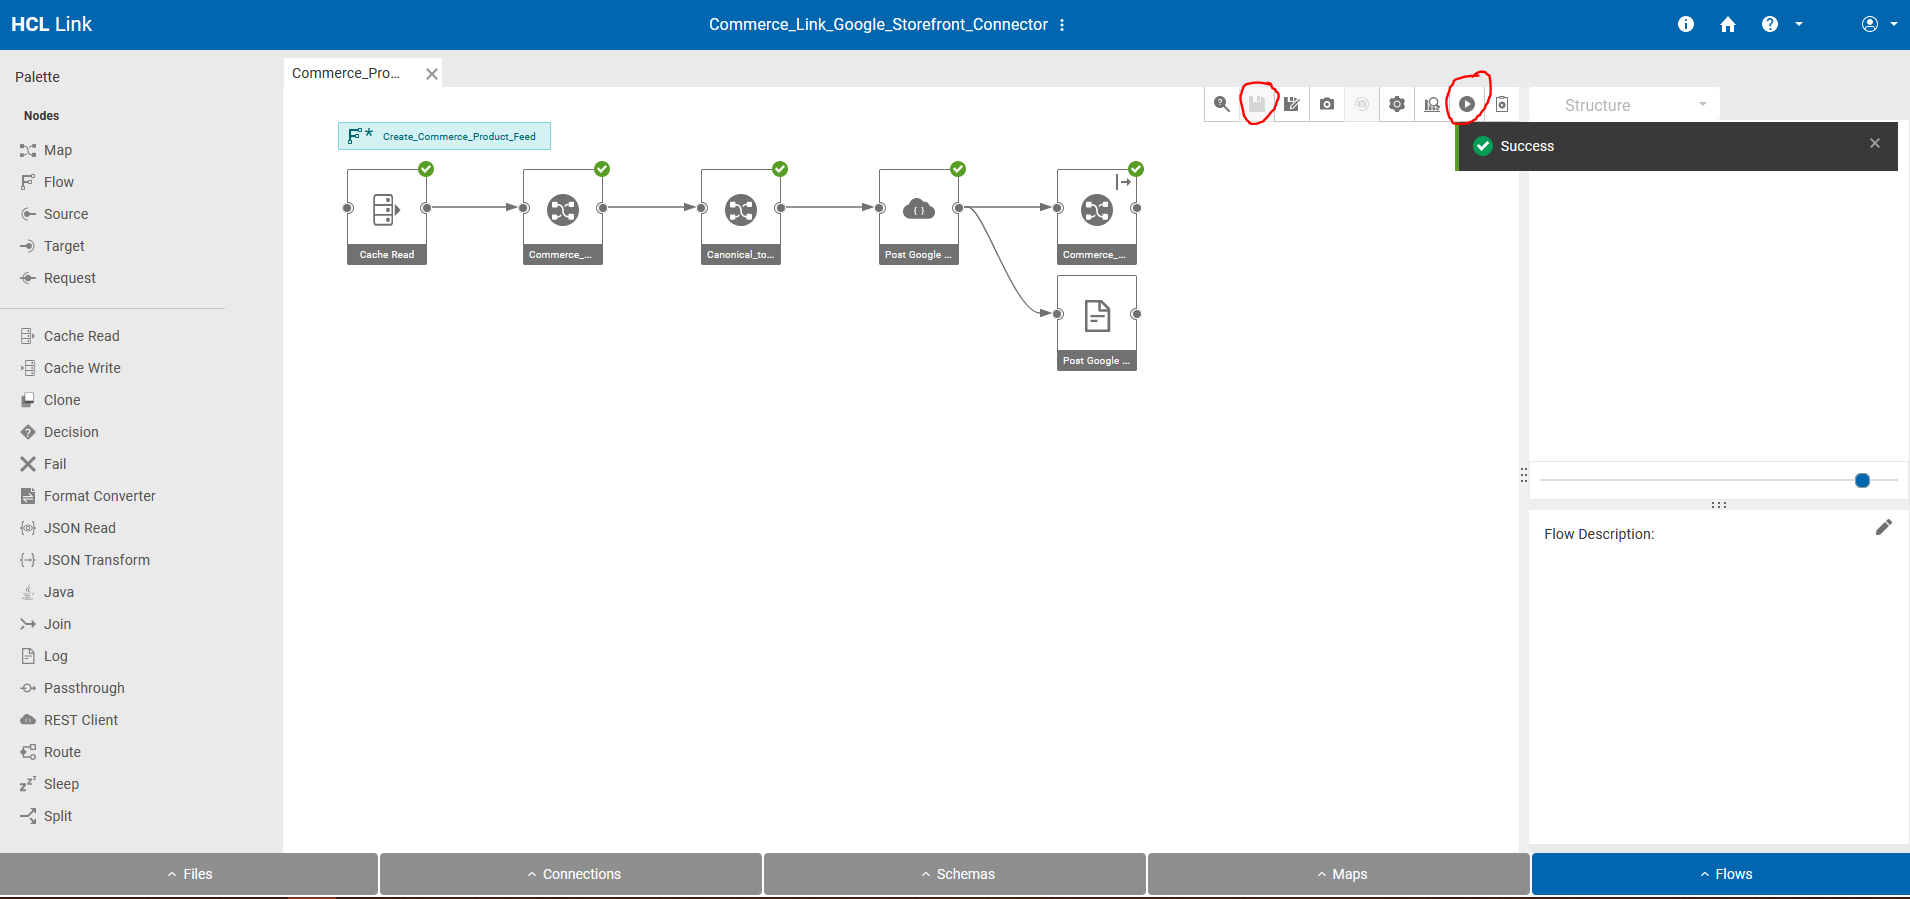Viewport: 1910px width, 899px height.
Task: Click the camera snapshot icon
Action: [x=1327, y=104]
